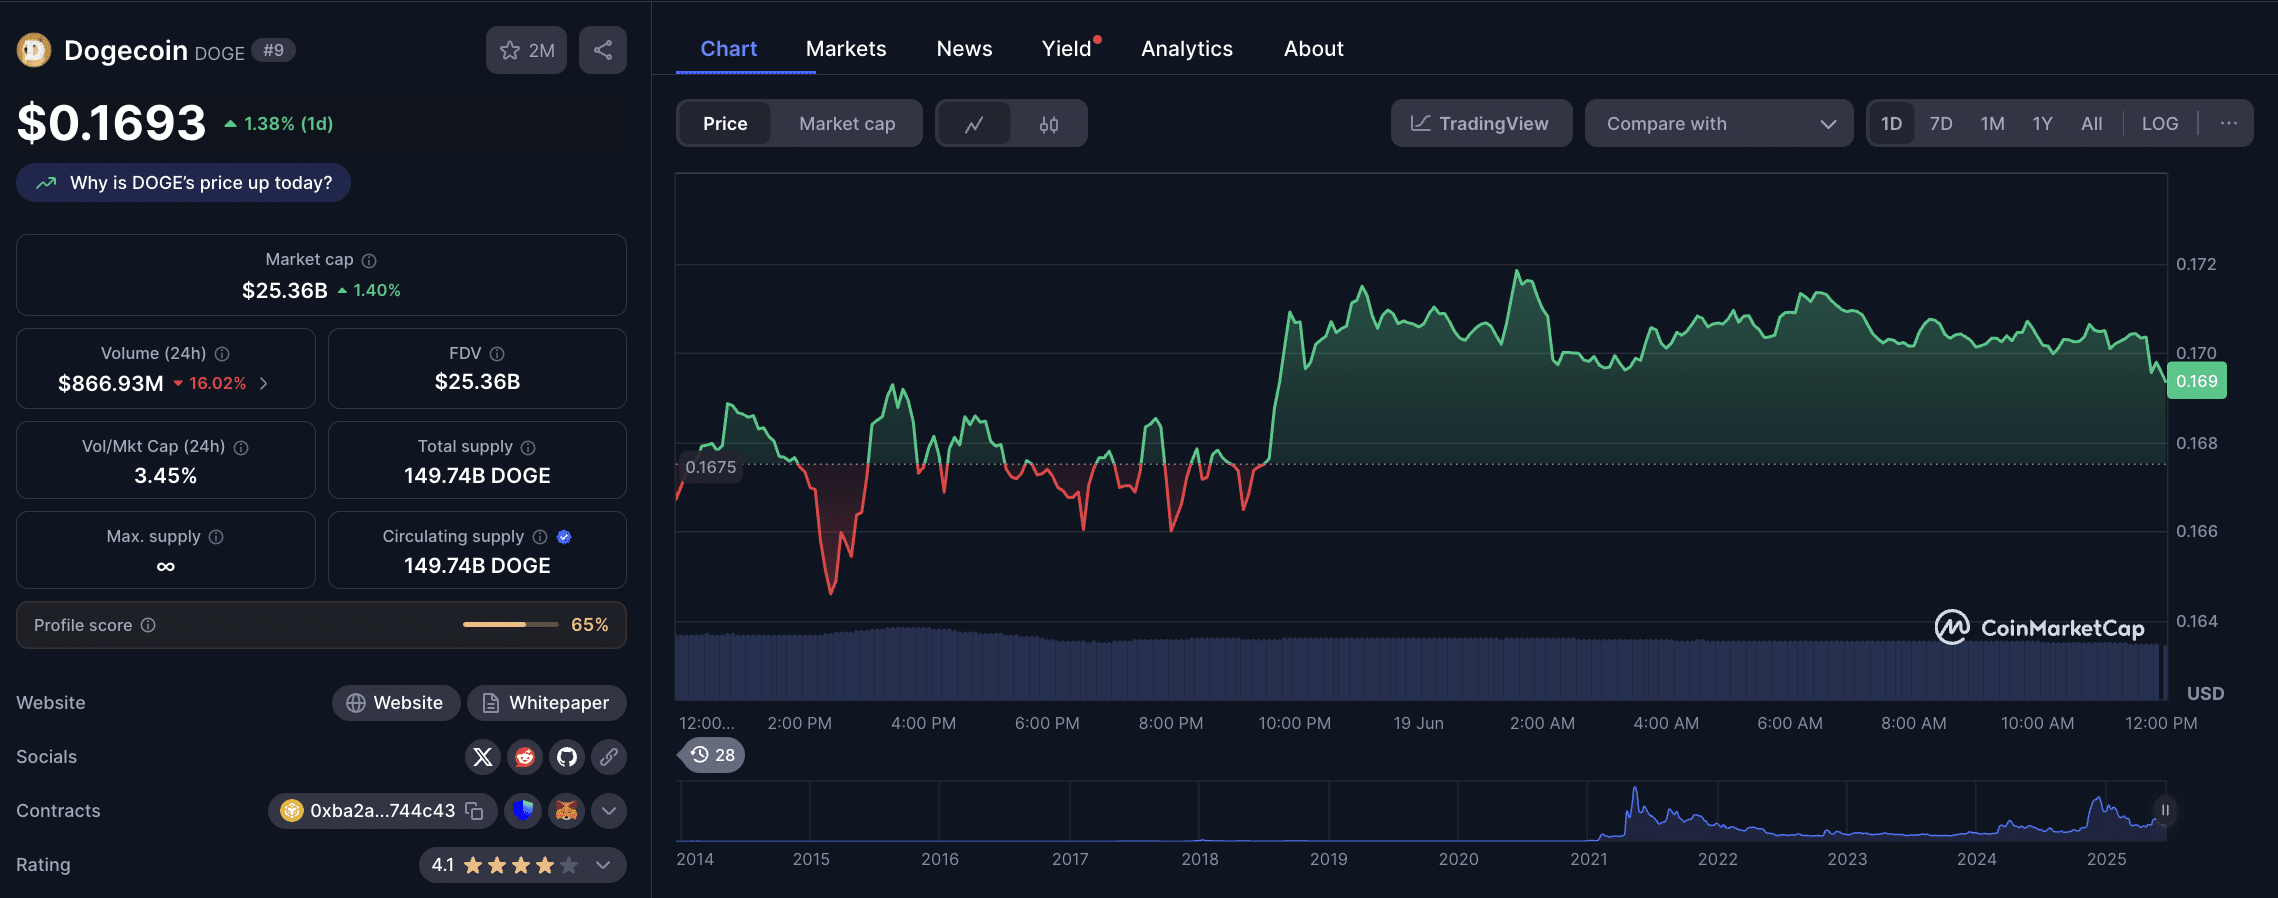Image resolution: width=2278 pixels, height=898 pixels.
Task: Click the 3.45% Vol/Mkt Cap value
Action: tap(166, 476)
